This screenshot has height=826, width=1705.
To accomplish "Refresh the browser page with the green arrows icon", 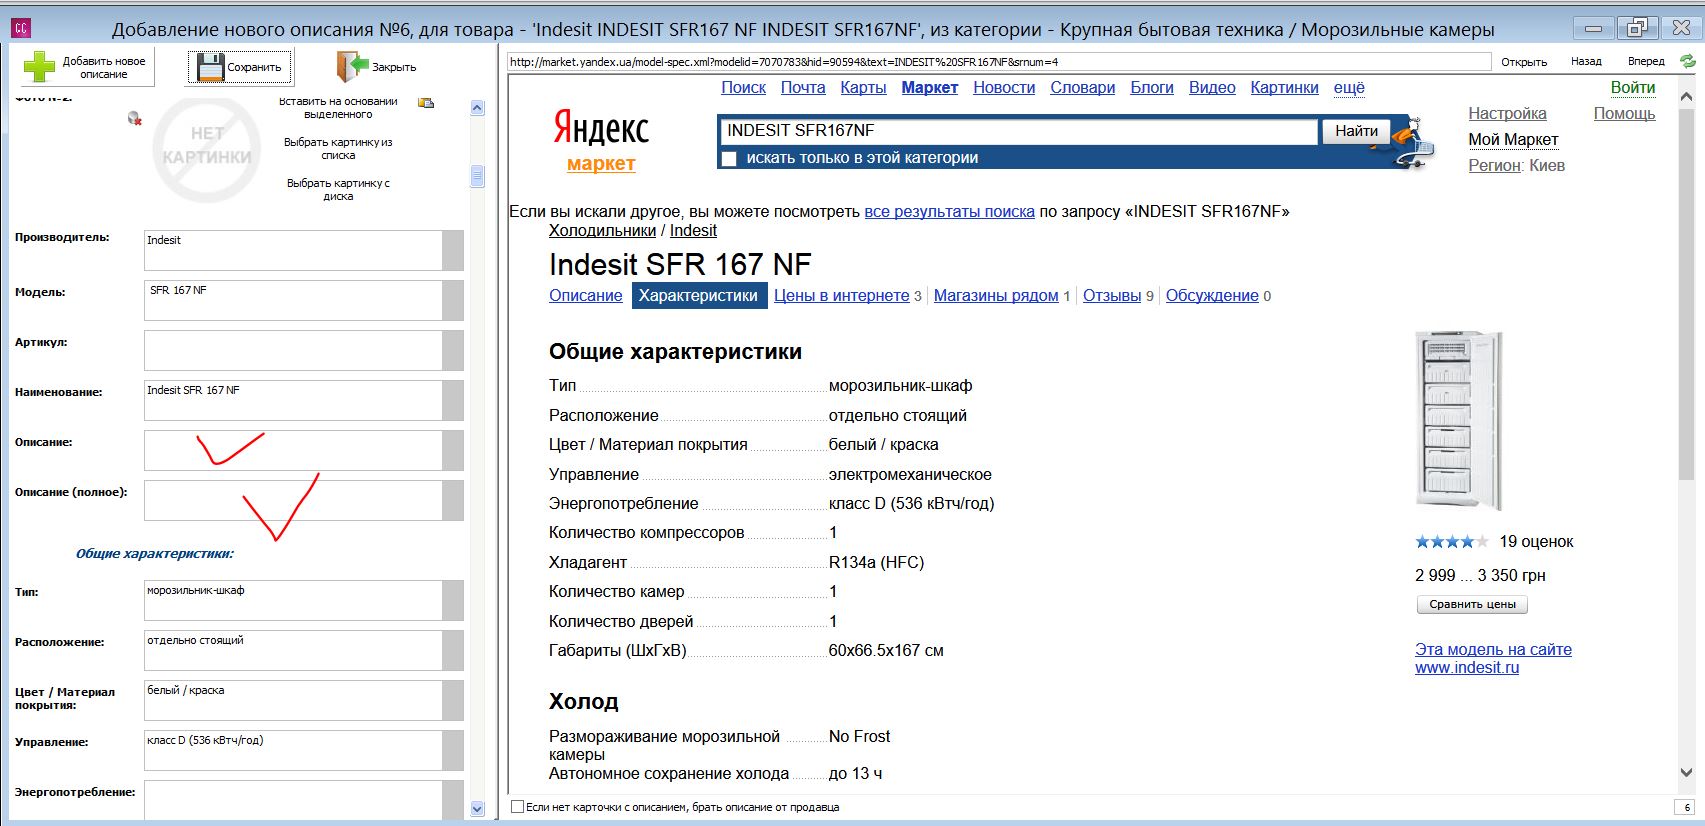I will pyautogui.click(x=1688, y=62).
